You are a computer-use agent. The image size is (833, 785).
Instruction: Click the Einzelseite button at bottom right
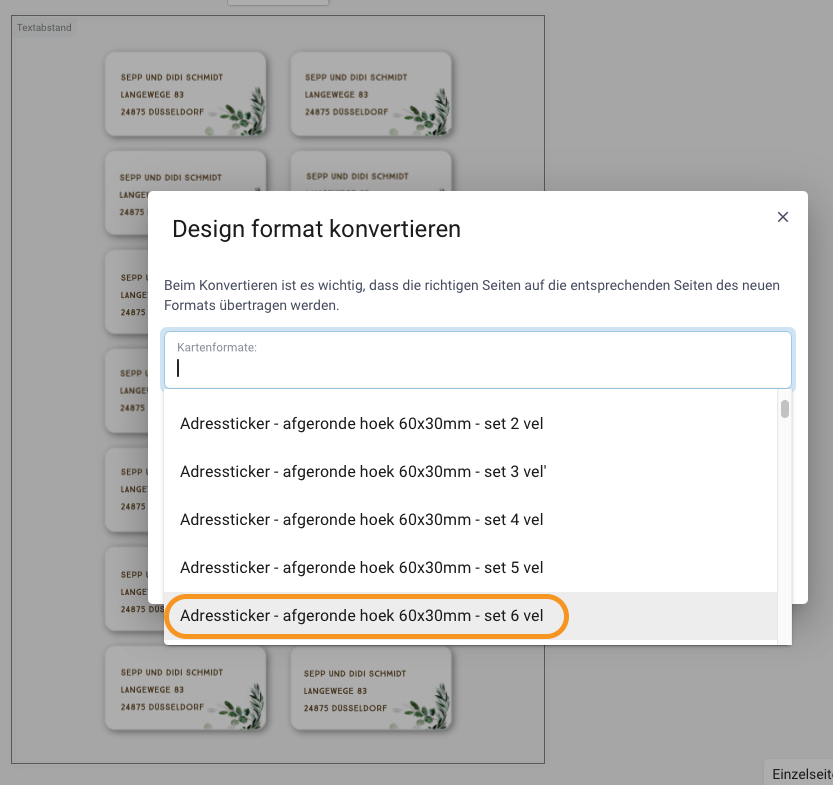pyautogui.click(x=802, y=774)
